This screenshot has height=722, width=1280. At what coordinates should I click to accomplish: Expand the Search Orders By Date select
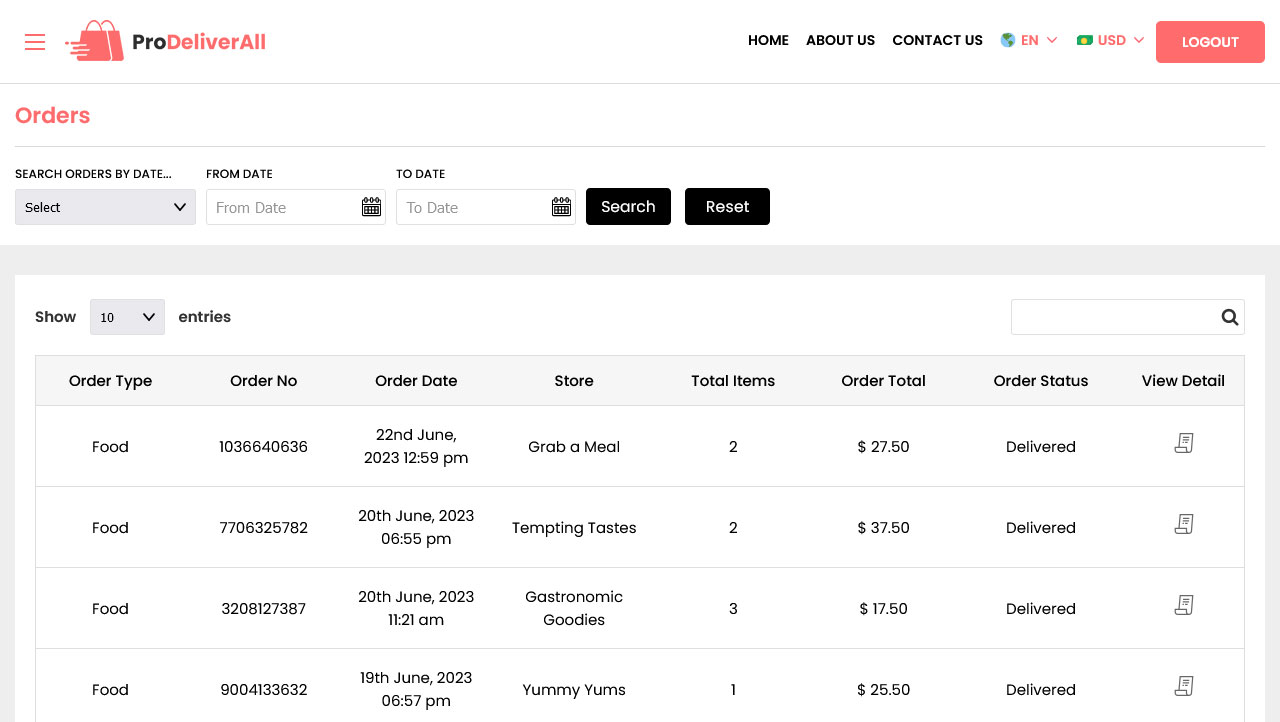tap(105, 207)
